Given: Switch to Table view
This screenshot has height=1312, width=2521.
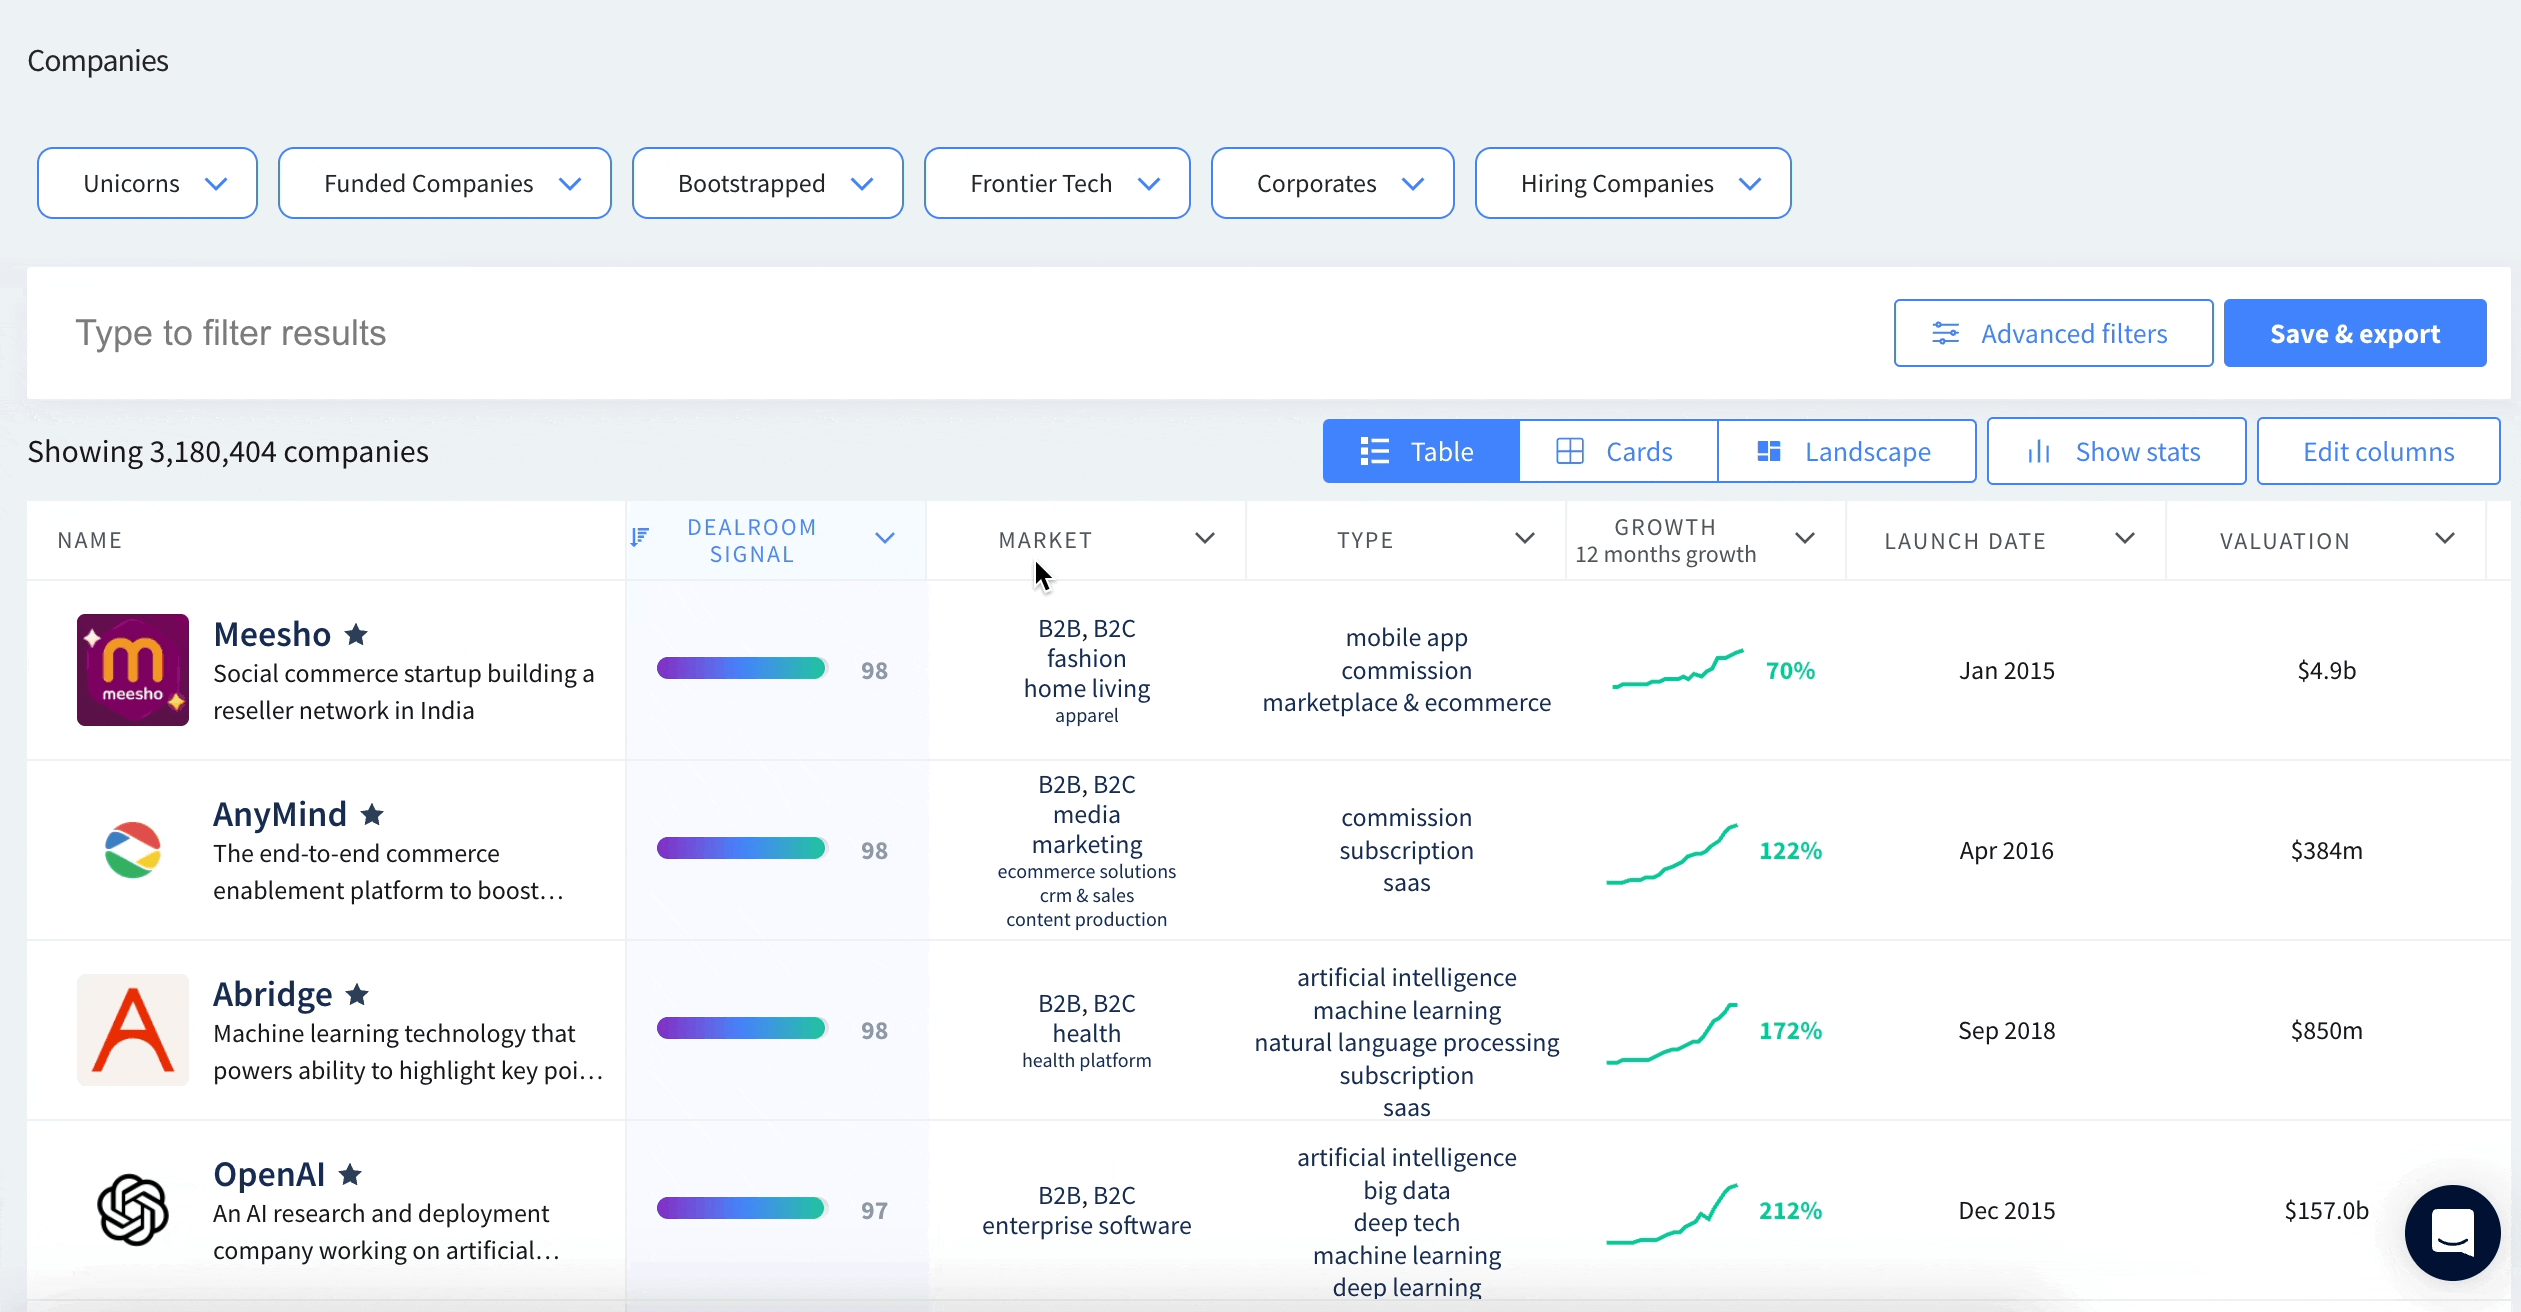Looking at the screenshot, I should (1421, 451).
